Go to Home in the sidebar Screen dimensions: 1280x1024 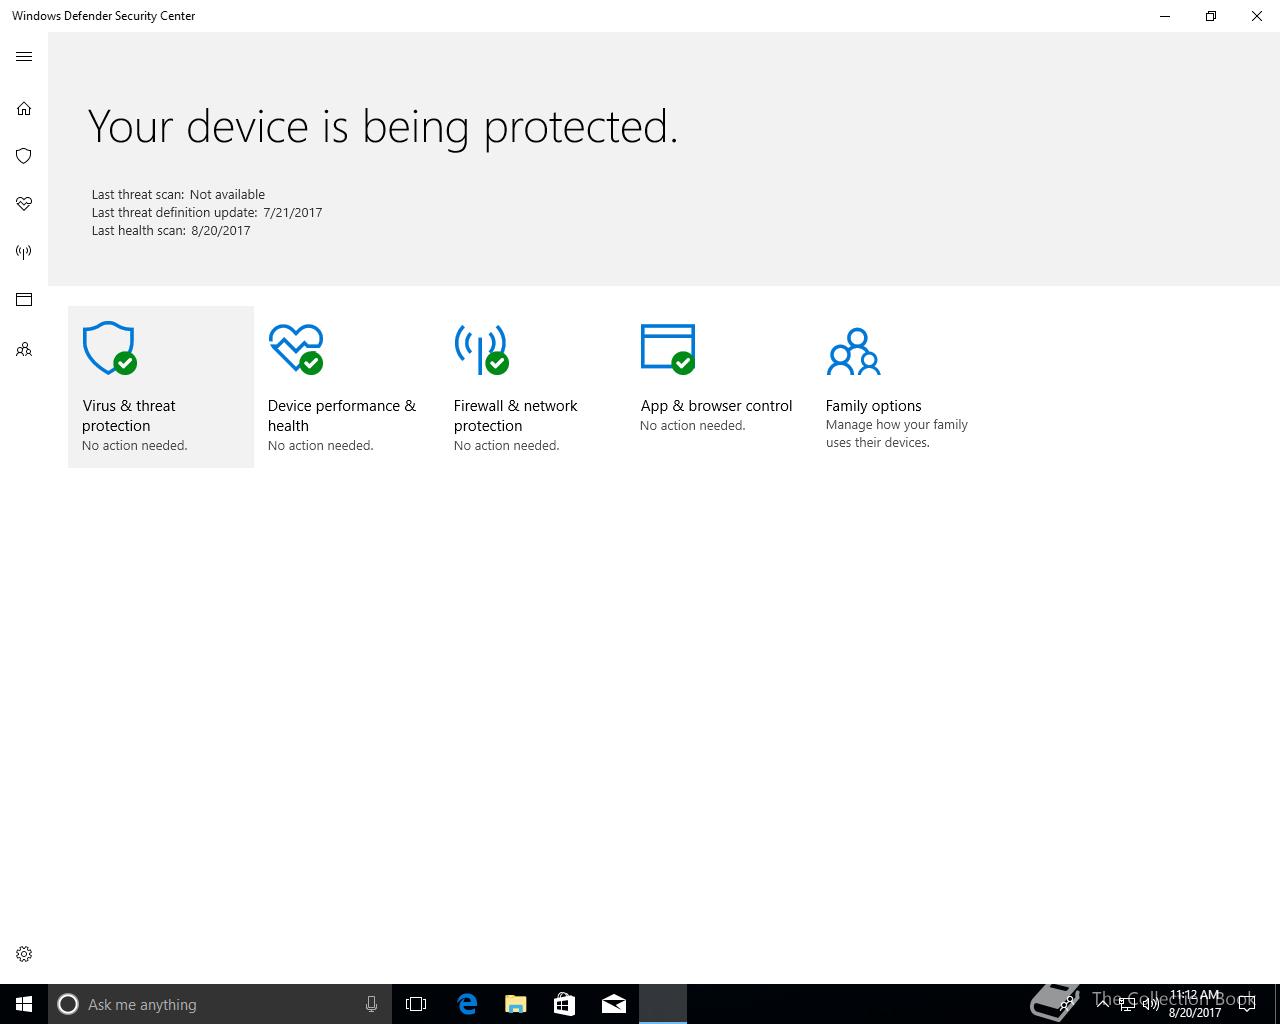tap(24, 108)
